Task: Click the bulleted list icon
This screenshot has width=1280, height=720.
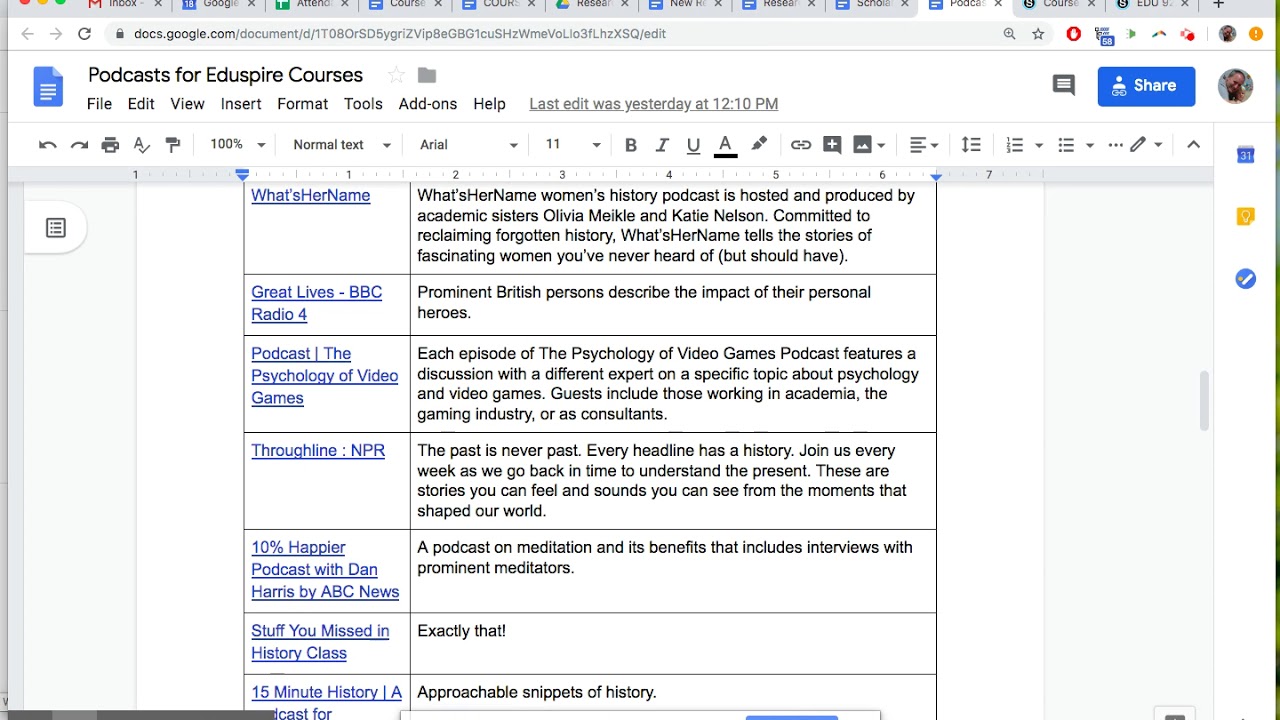Action: tap(1066, 145)
